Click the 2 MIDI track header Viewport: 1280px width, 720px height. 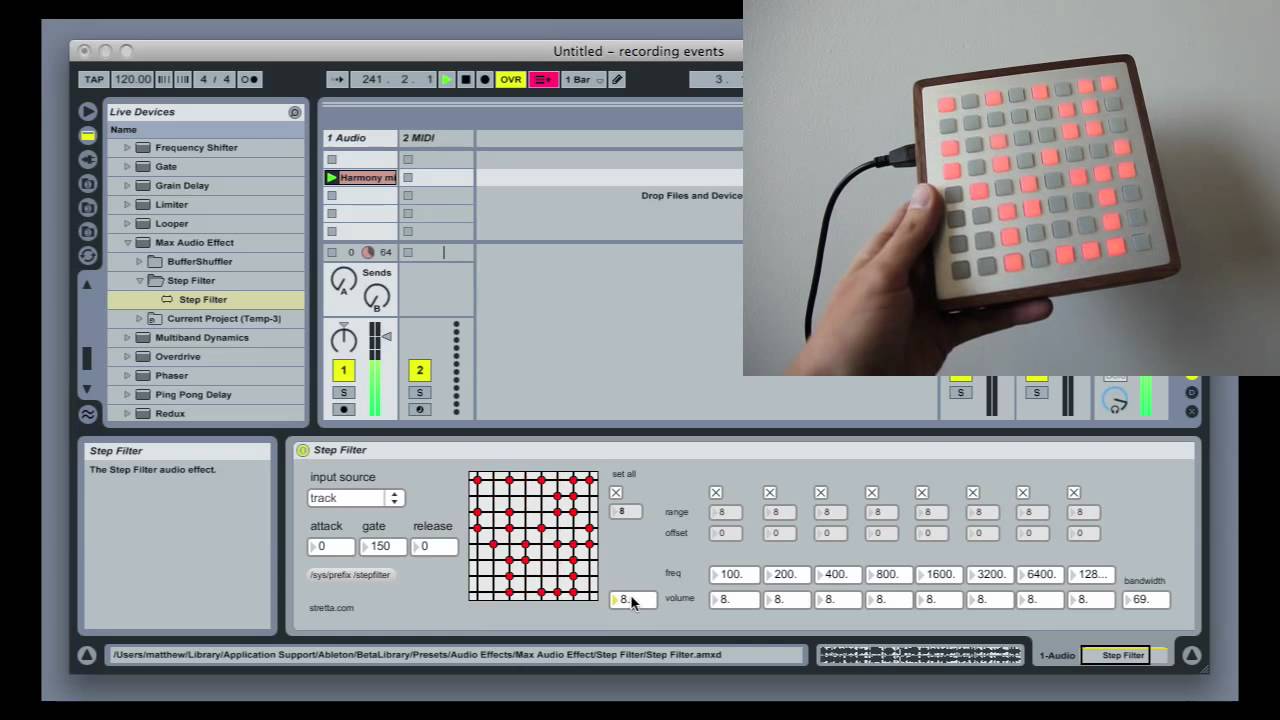(x=436, y=138)
